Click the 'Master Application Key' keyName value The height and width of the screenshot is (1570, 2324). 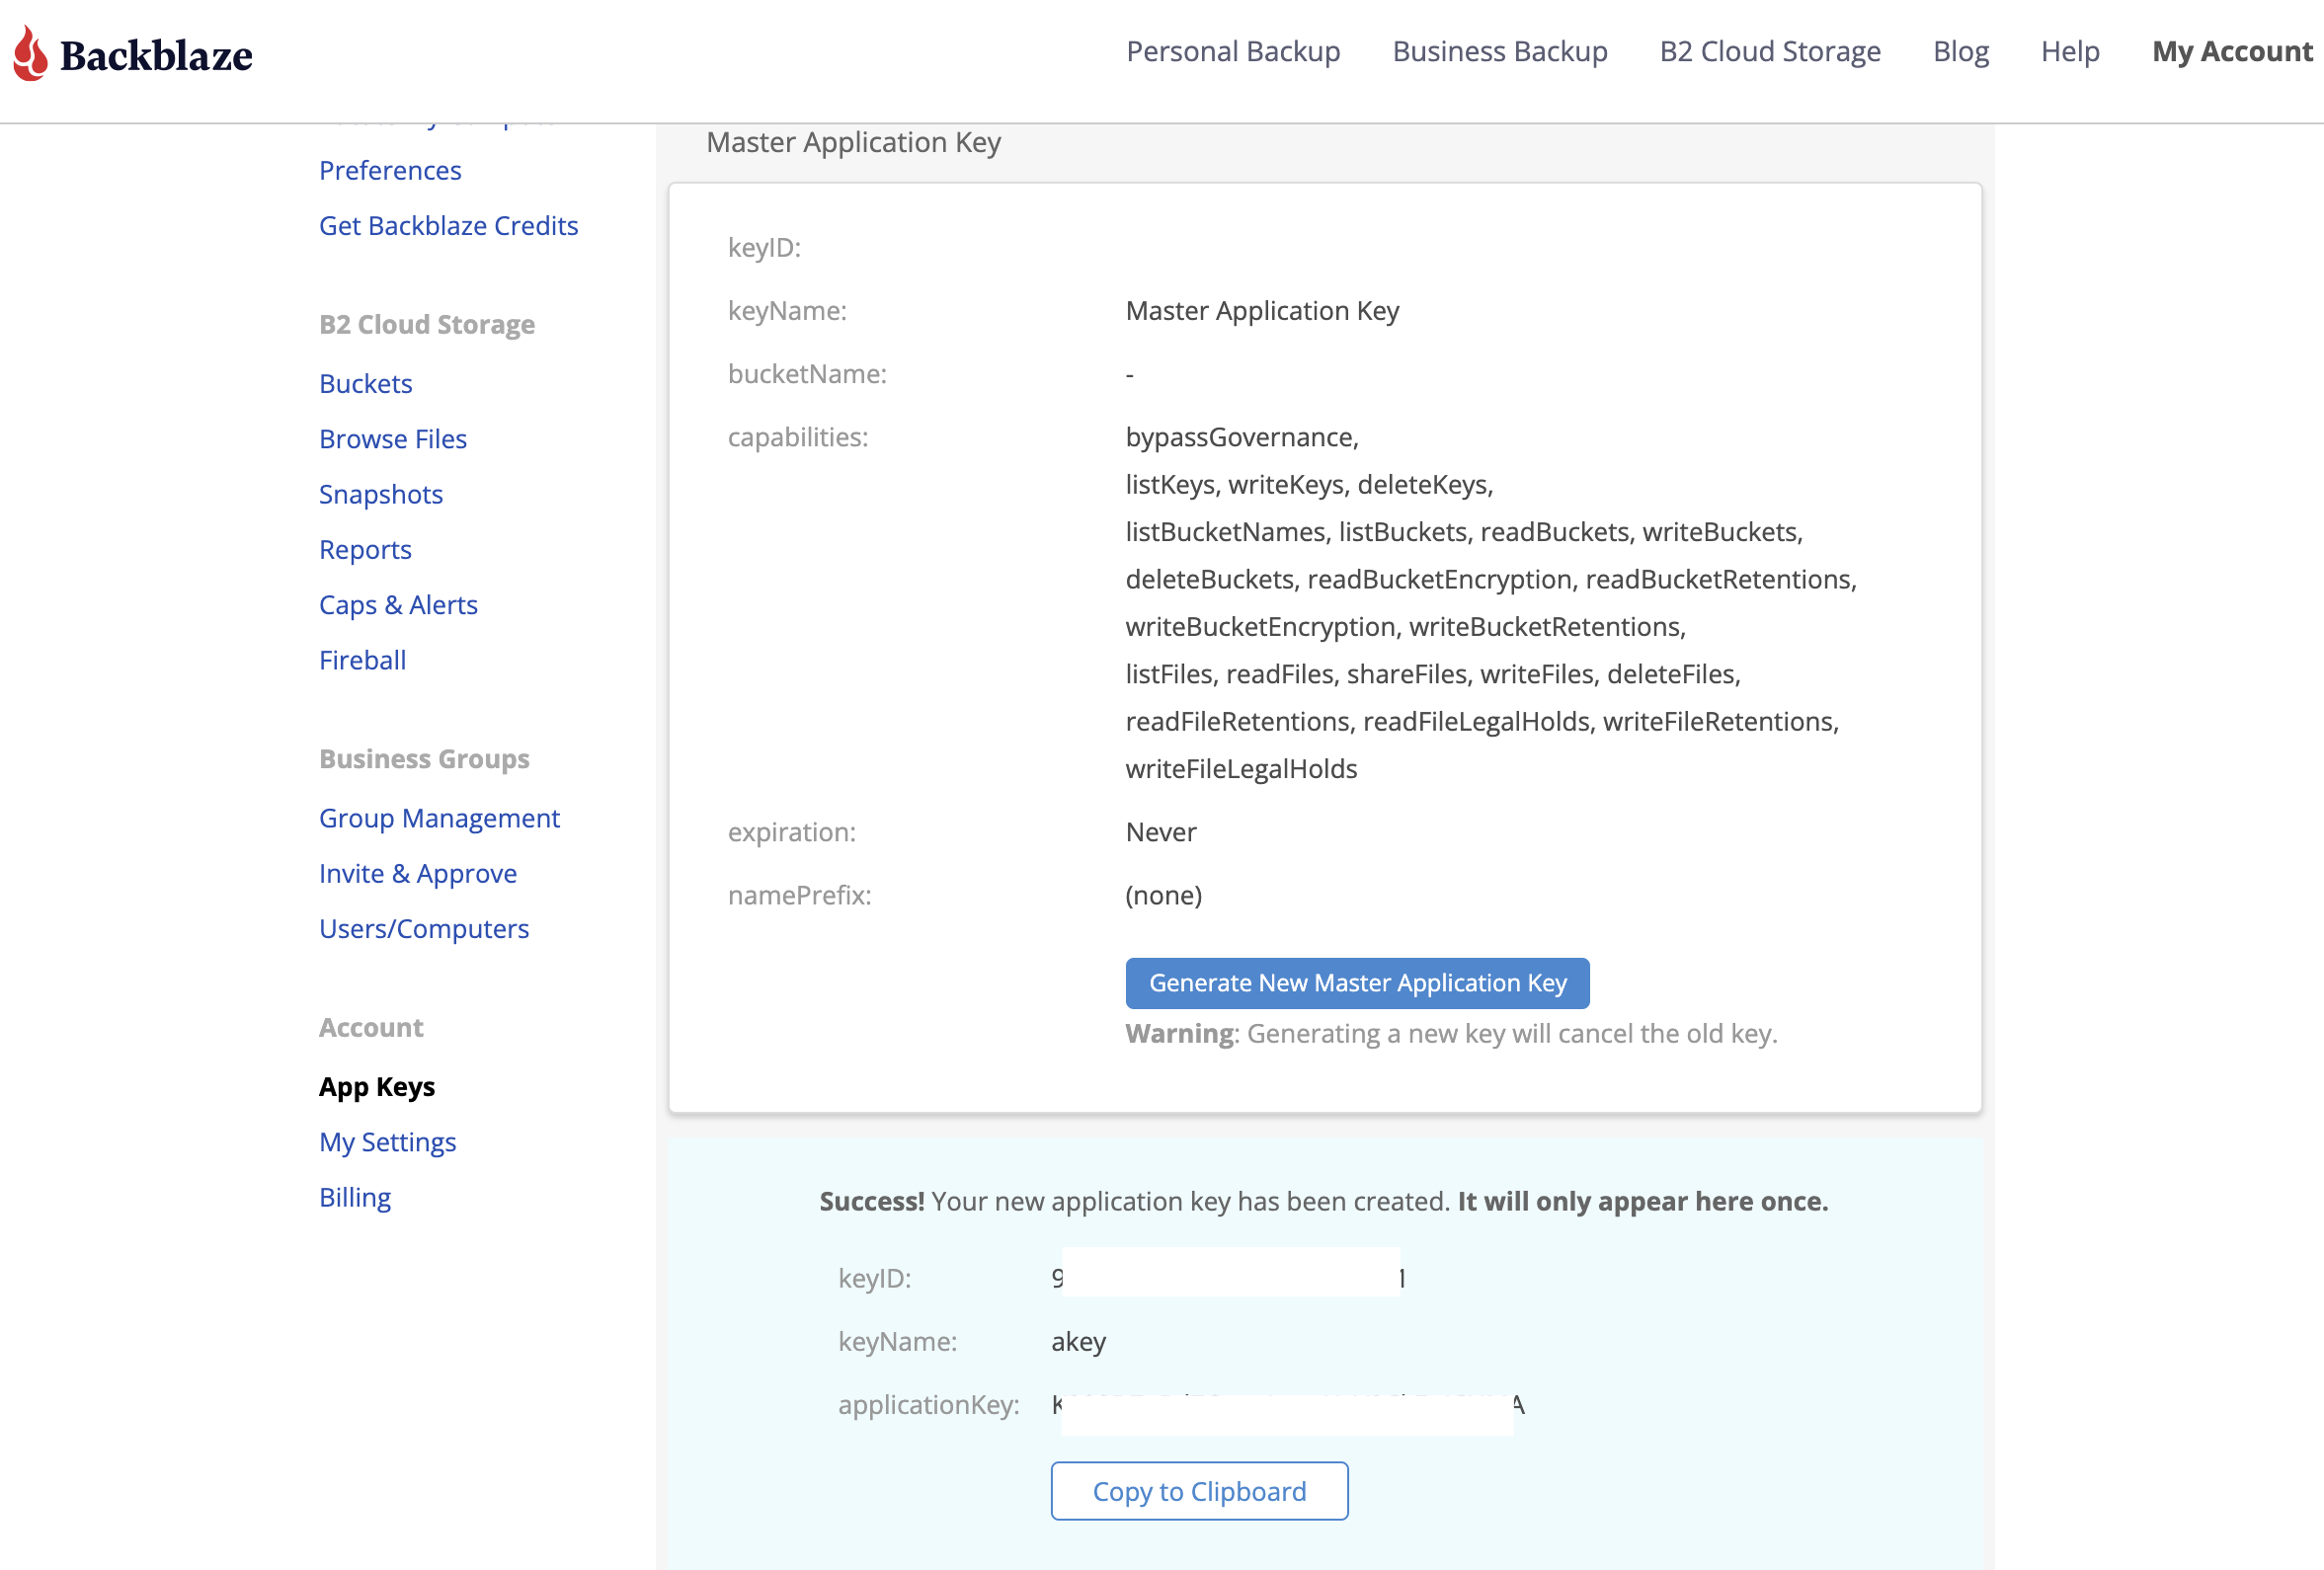coord(1262,311)
